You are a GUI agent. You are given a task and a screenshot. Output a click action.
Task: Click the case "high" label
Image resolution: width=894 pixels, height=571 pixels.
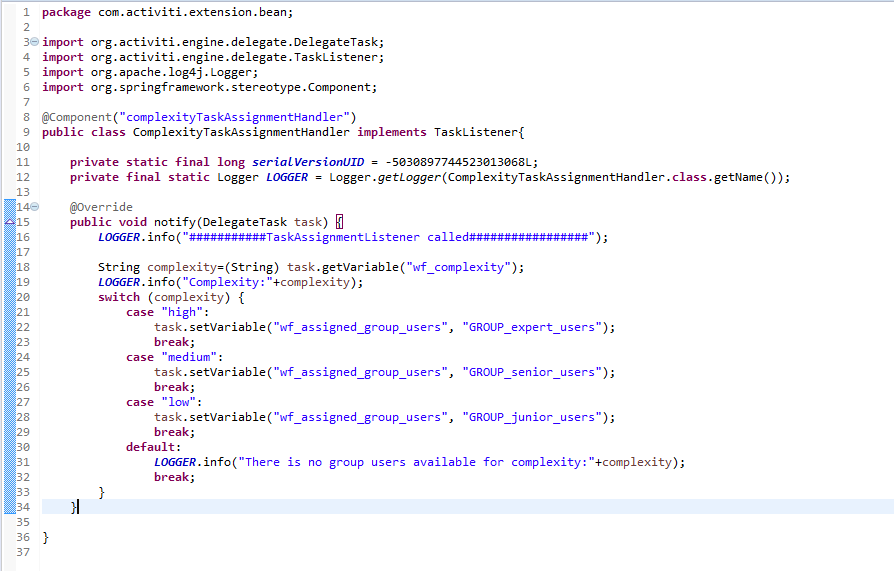[x=168, y=312]
